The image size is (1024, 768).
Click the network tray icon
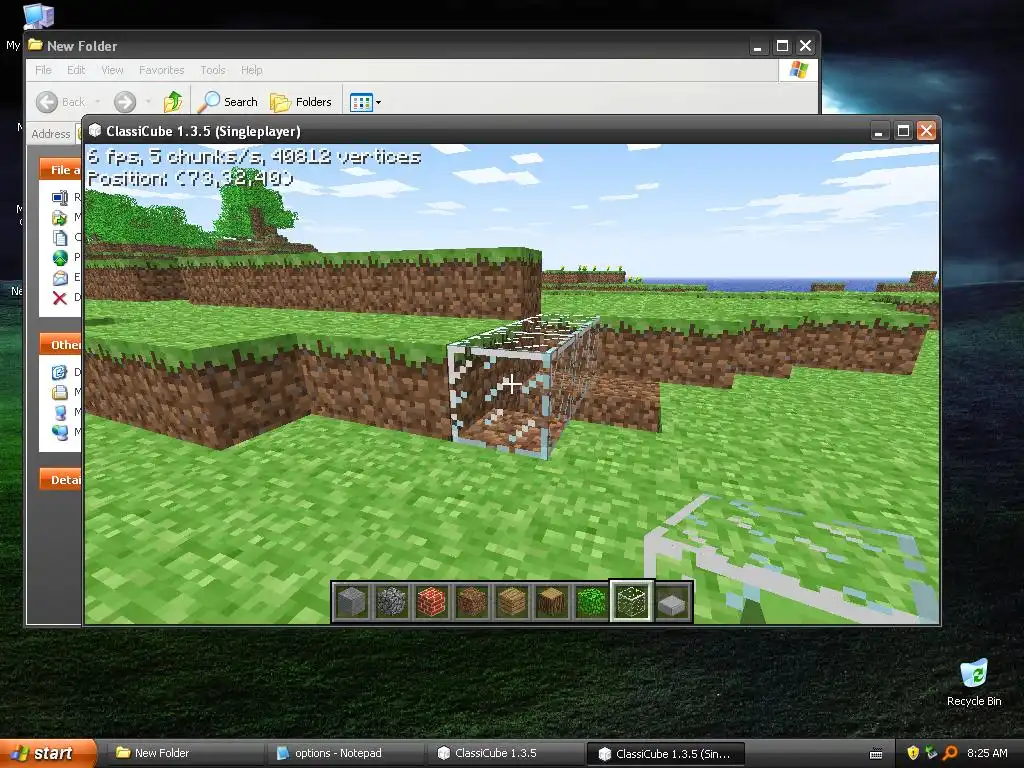[x=931, y=753]
